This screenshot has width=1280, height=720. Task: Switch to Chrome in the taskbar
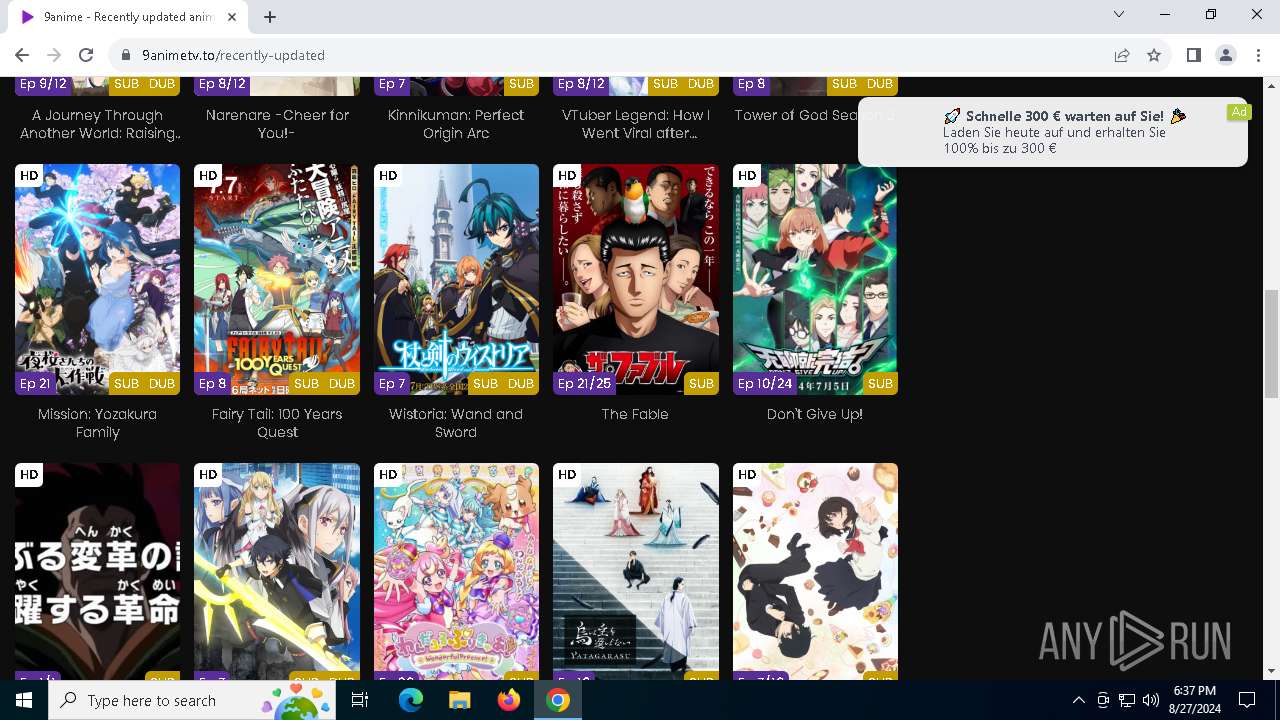(558, 700)
